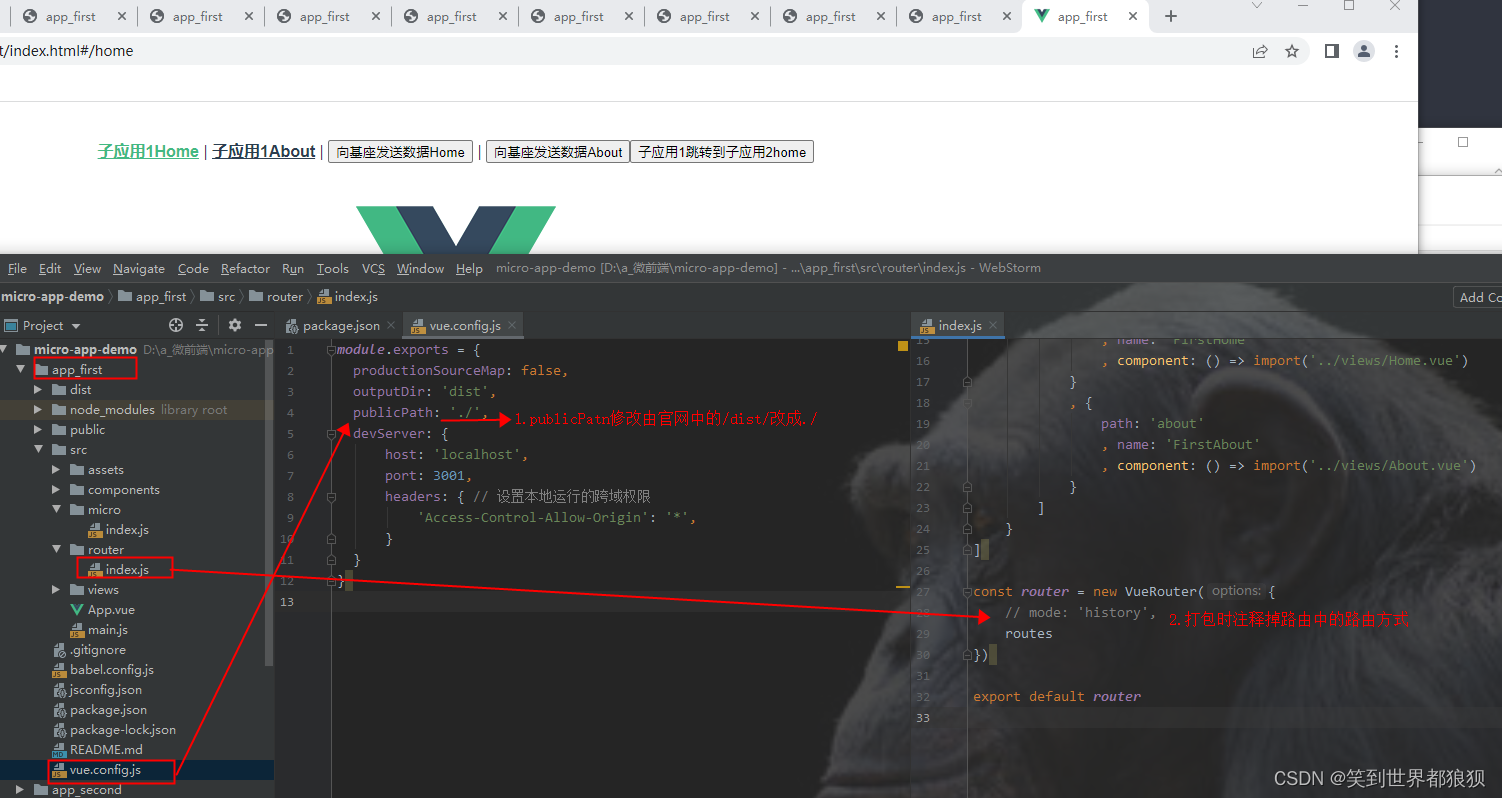Viewport: 1502px width, 798px height.
Task: Expand the app_second folder
Action: (x=21, y=789)
